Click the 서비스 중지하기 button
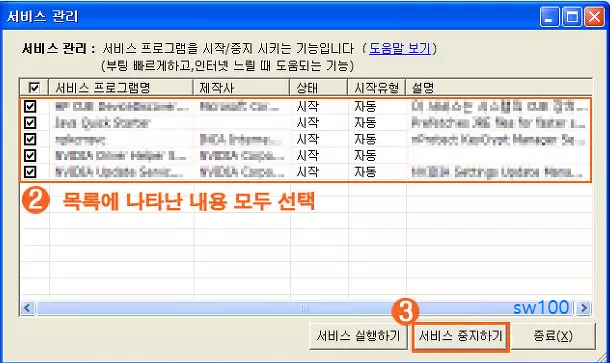This screenshot has width=610, height=363. tap(461, 337)
